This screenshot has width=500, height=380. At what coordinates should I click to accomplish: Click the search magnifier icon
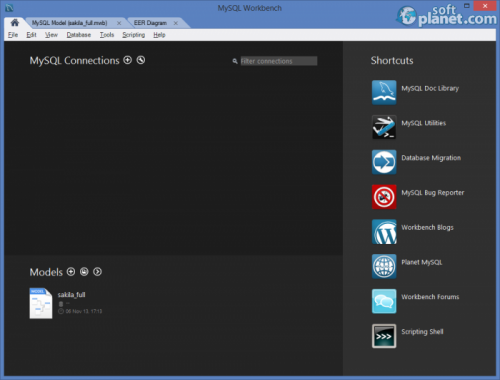(x=235, y=61)
